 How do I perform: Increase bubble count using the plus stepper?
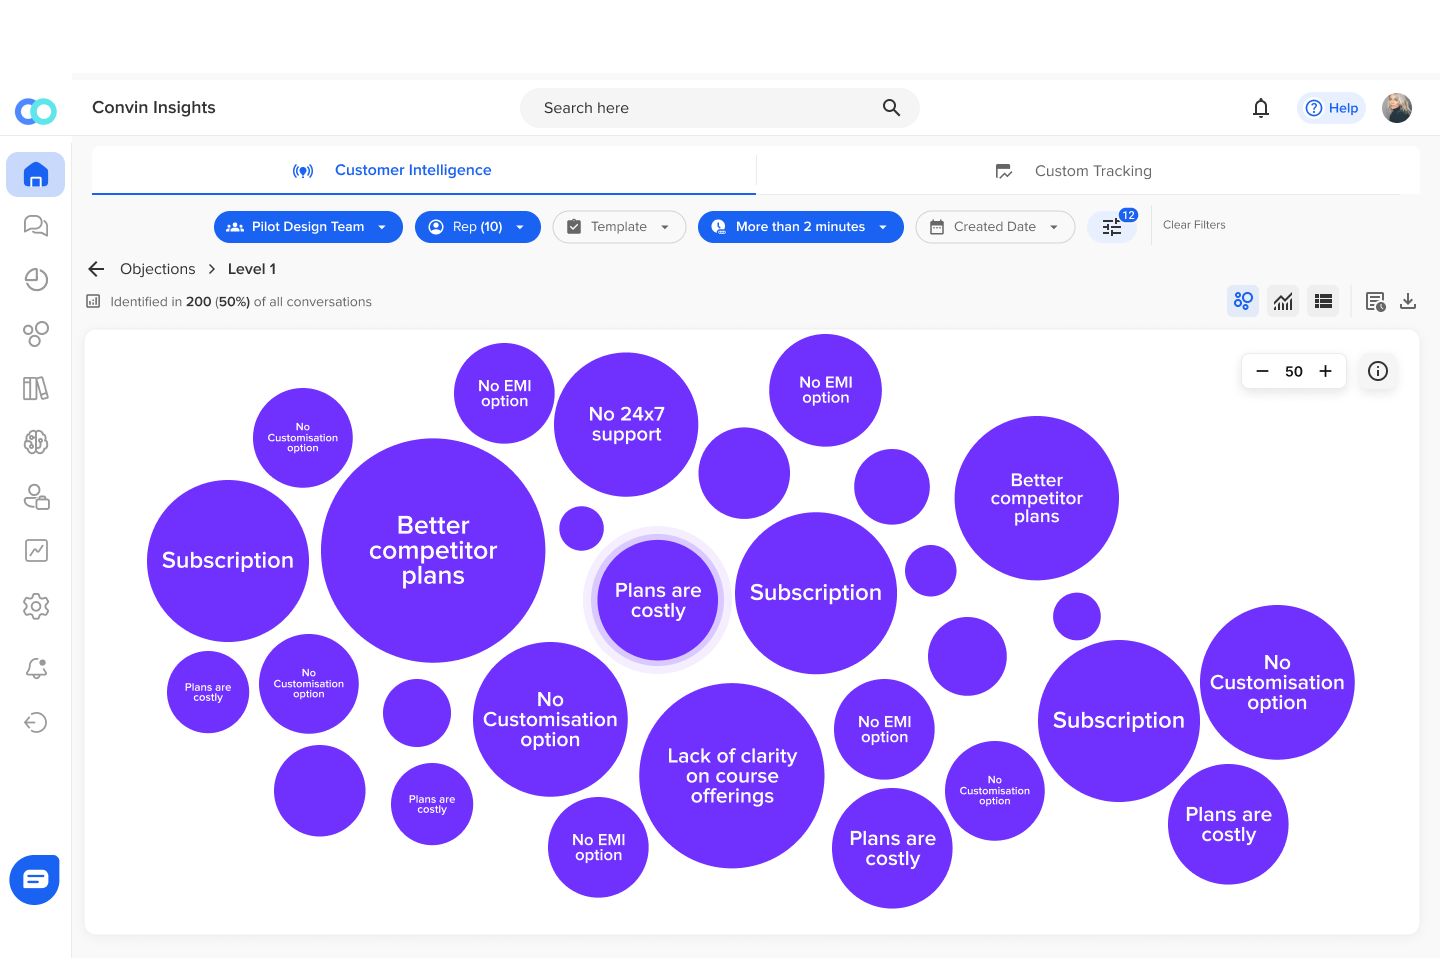coord(1325,371)
